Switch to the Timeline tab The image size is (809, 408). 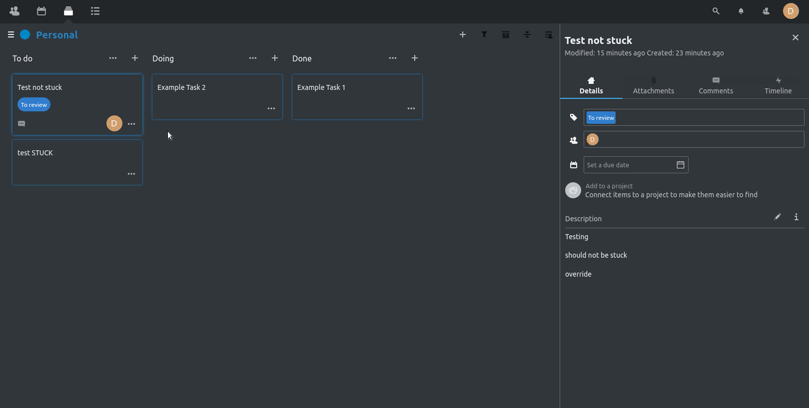pyautogui.click(x=778, y=86)
